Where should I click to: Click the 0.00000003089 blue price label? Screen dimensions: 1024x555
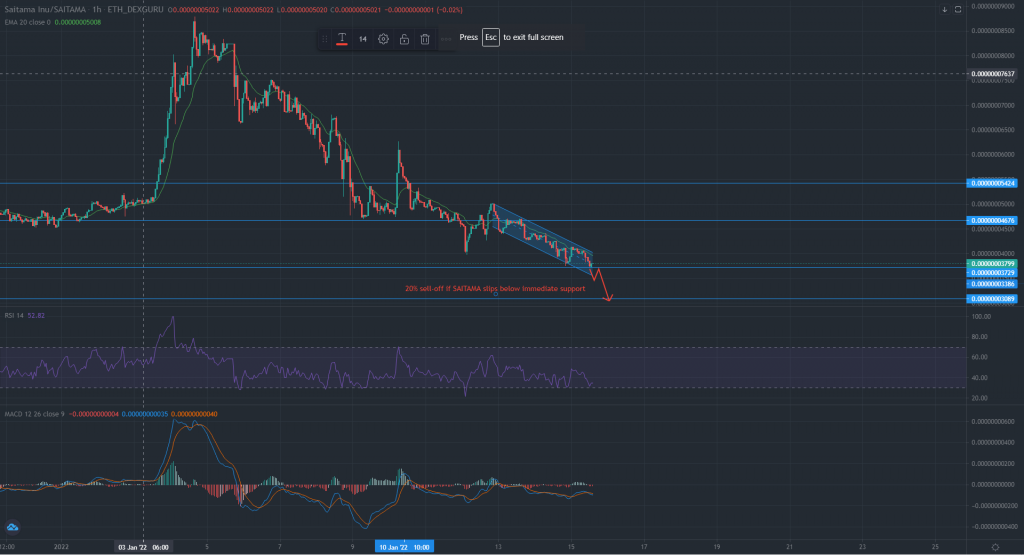click(993, 299)
